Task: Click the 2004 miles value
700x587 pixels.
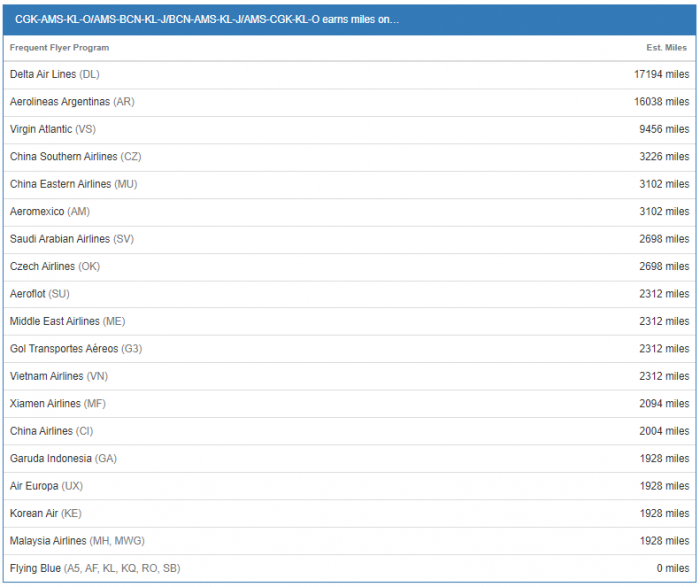Action: tap(664, 432)
